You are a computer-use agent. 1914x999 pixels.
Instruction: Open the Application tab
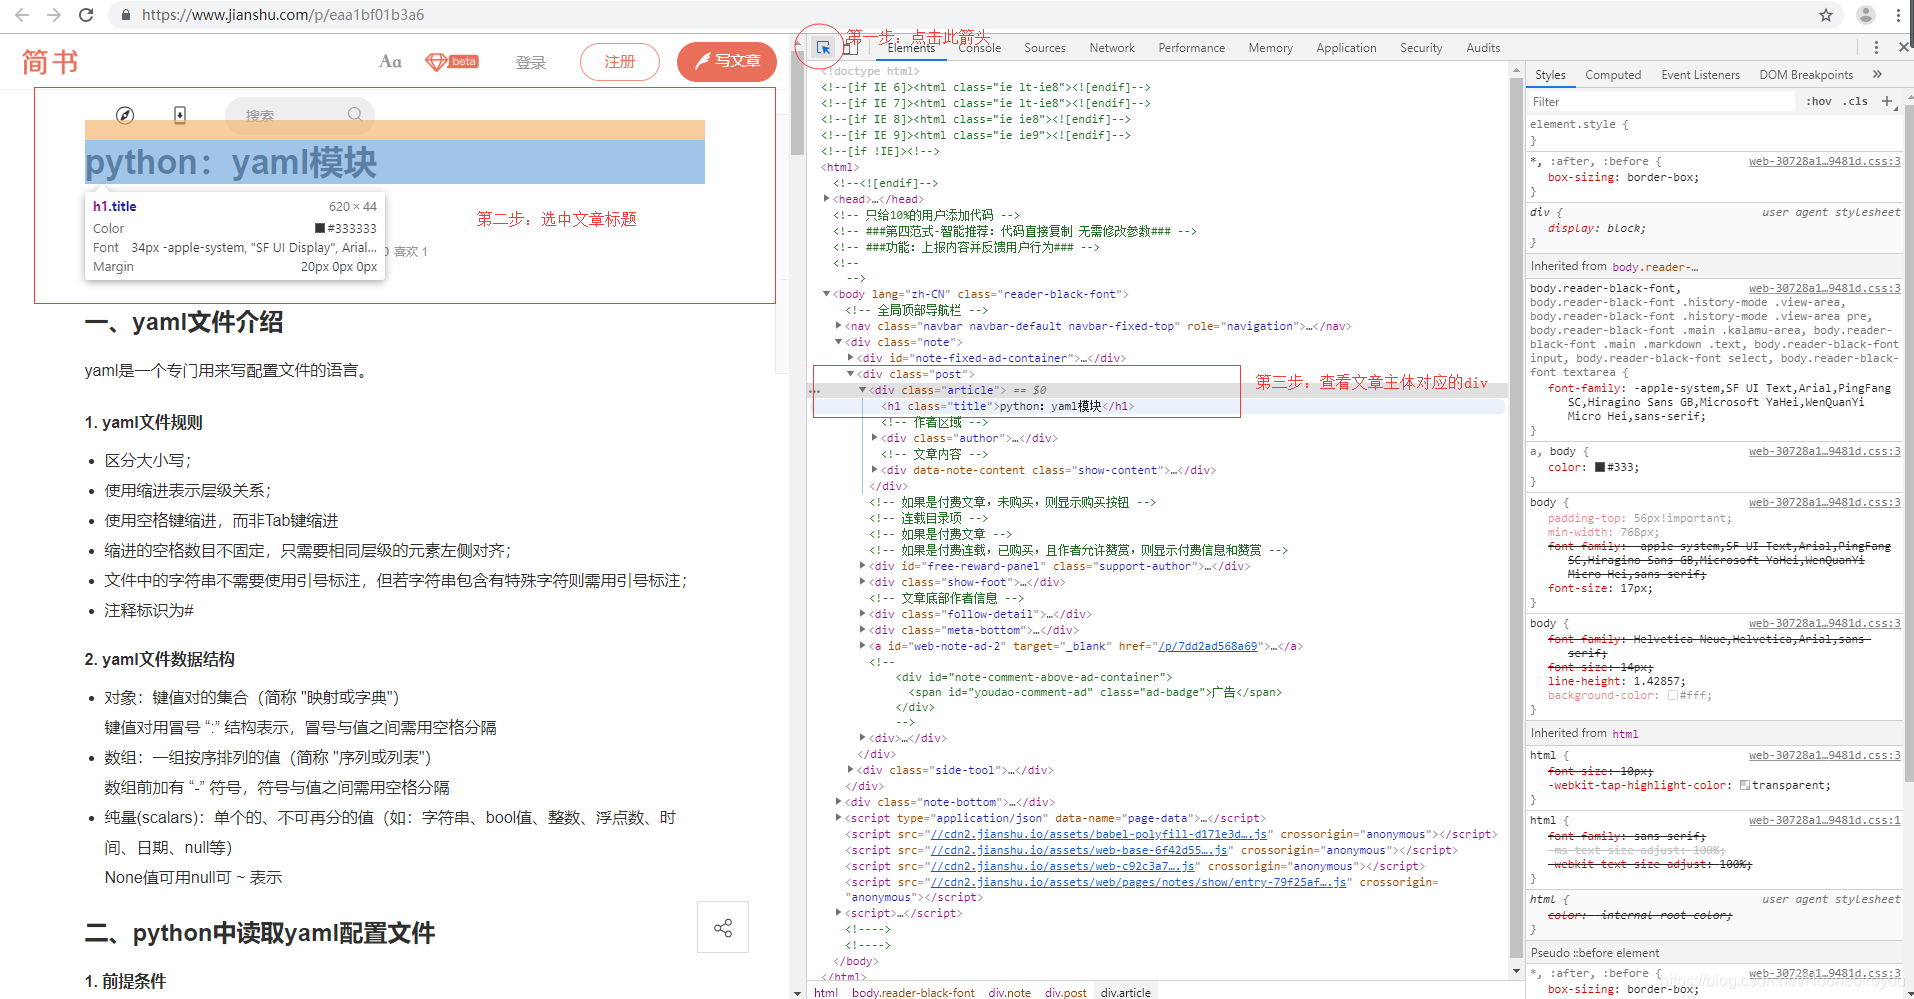coord(1346,48)
